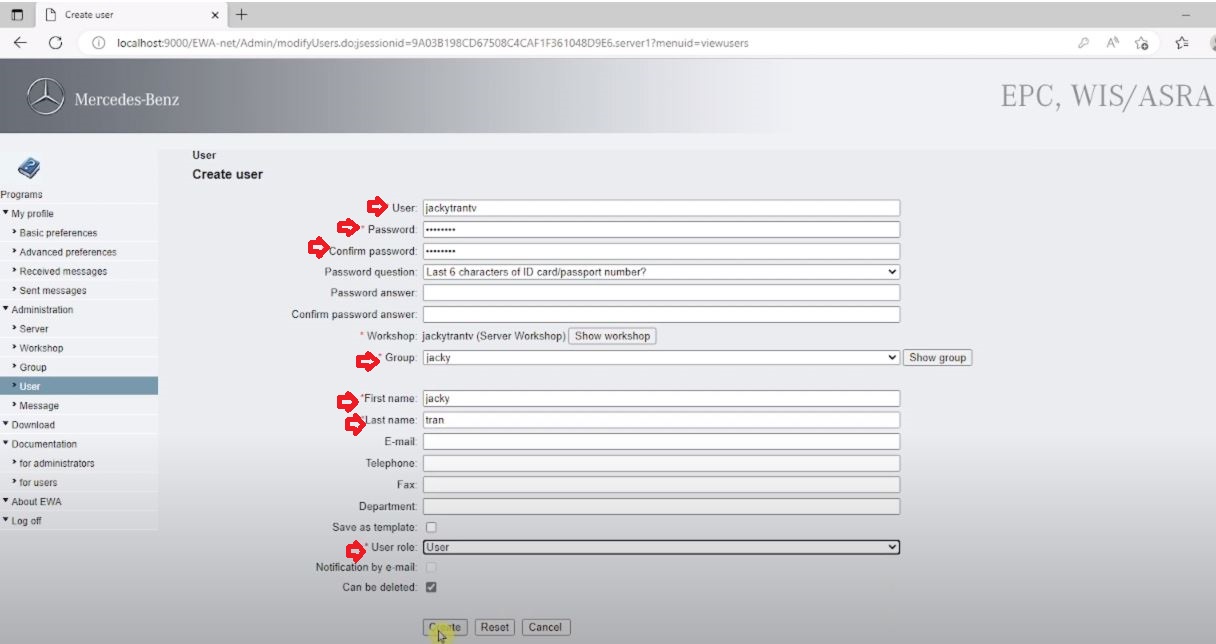Enable the Save as template checkbox

tap(431, 527)
